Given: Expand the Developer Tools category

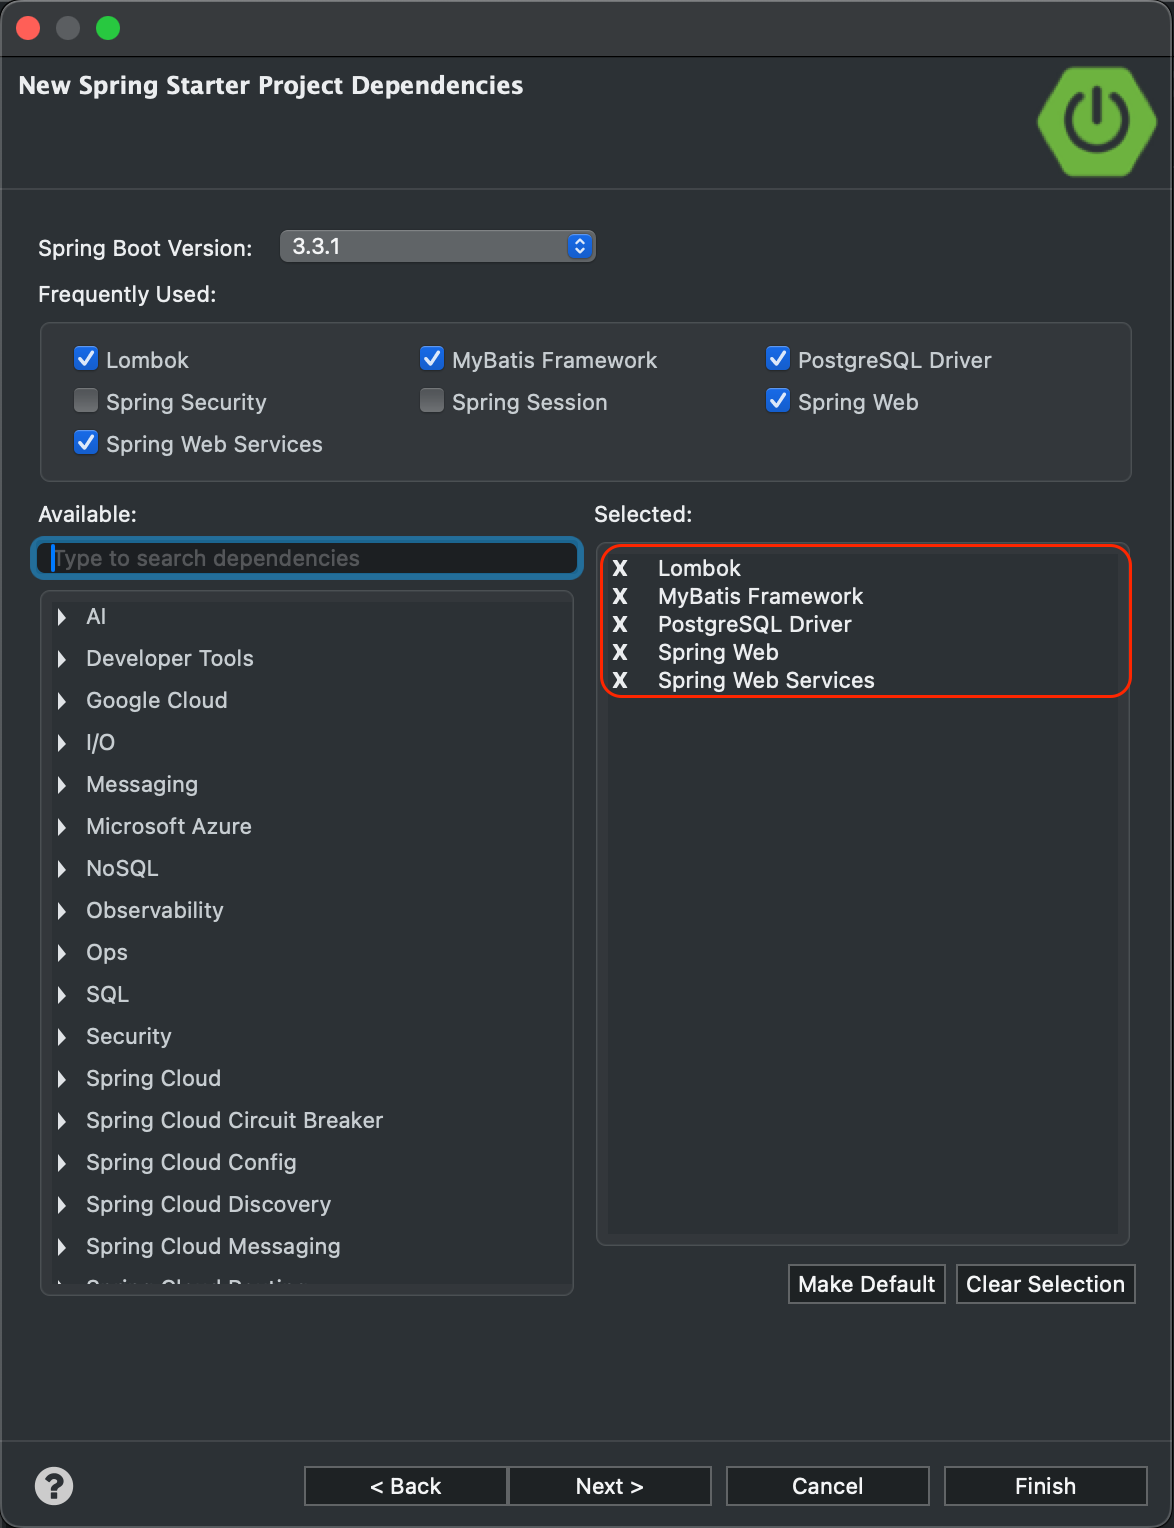Looking at the screenshot, I should coord(62,659).
